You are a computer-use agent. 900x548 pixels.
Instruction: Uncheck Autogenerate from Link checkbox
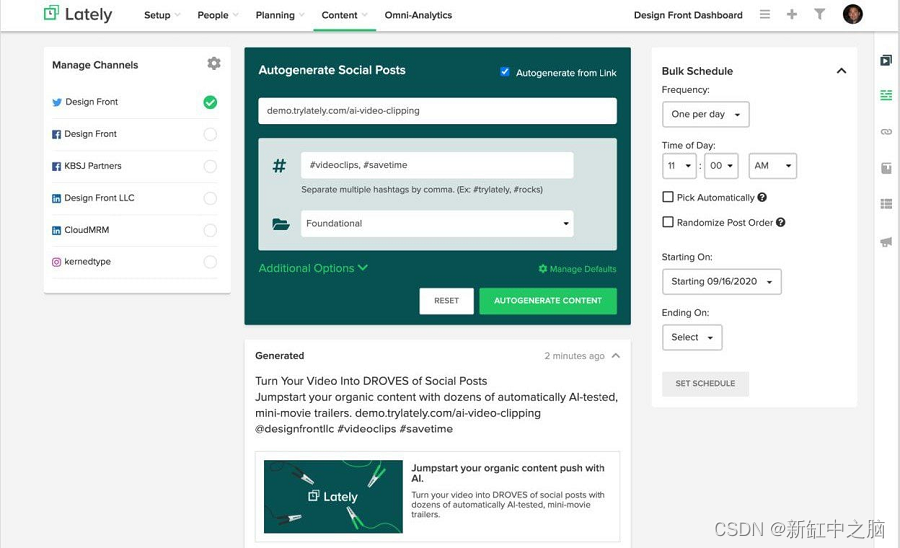coord(505,72)
